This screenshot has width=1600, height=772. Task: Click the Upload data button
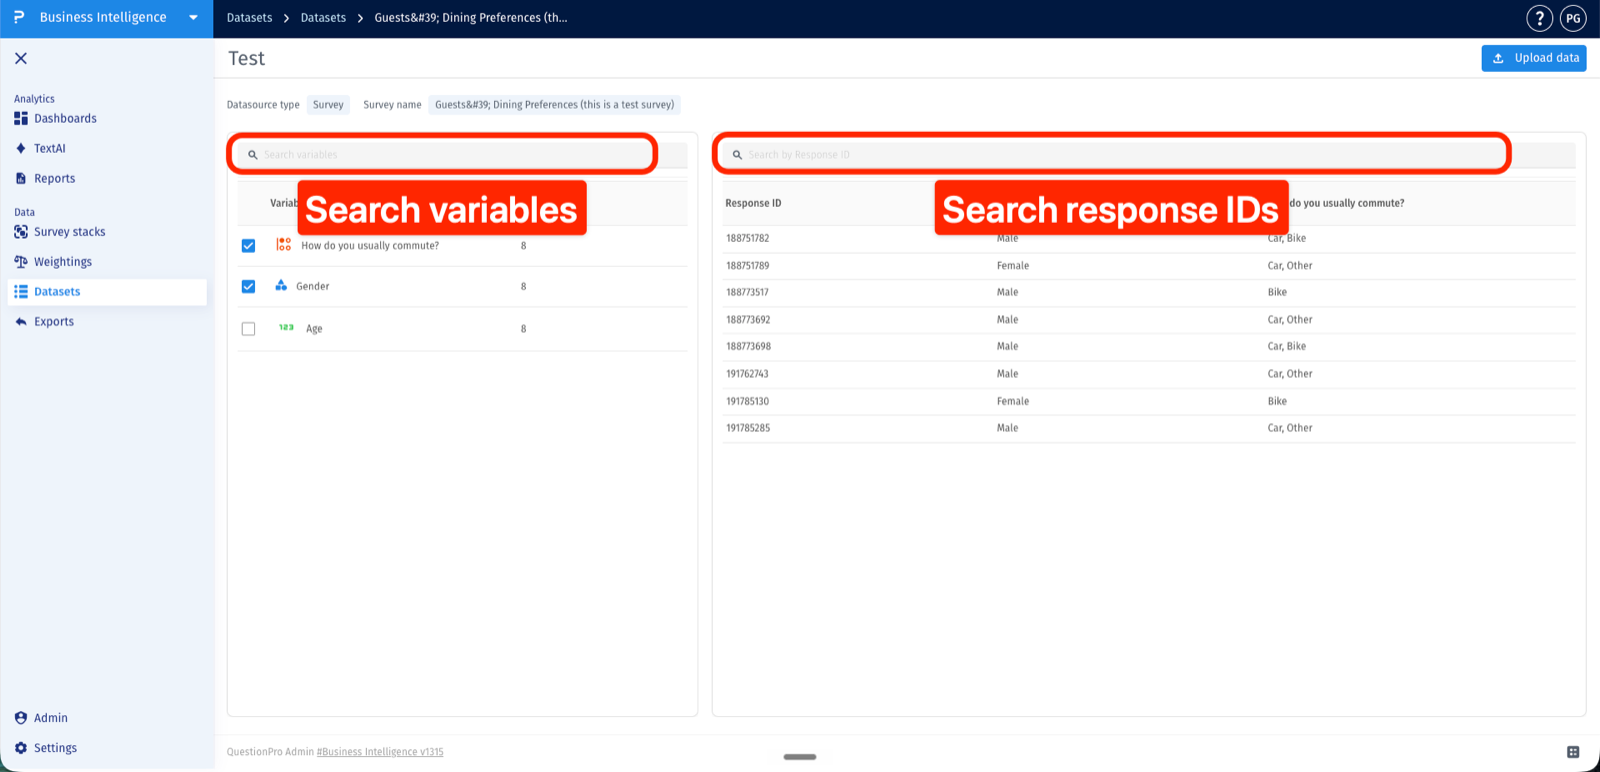click(x=1534, y=58)
